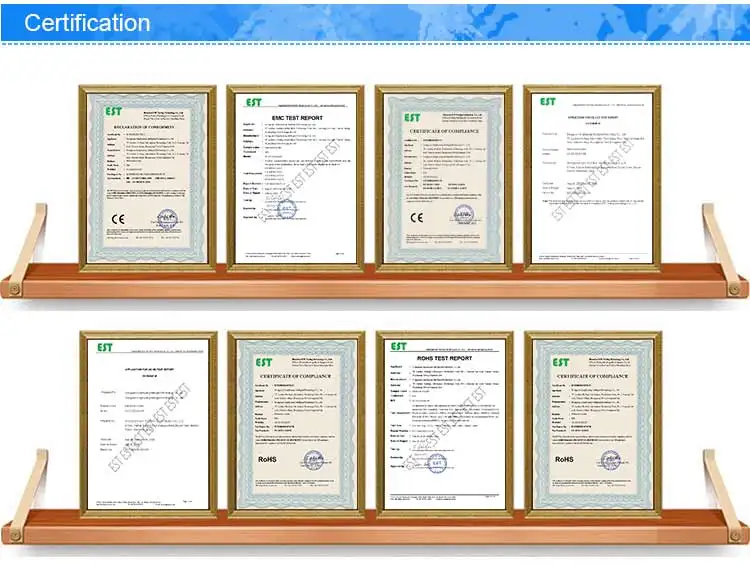The height and width of the screenshot is (565, 750).
Task: Open the Declaration of Conformity certificate
Action: [x=147, y=178]
